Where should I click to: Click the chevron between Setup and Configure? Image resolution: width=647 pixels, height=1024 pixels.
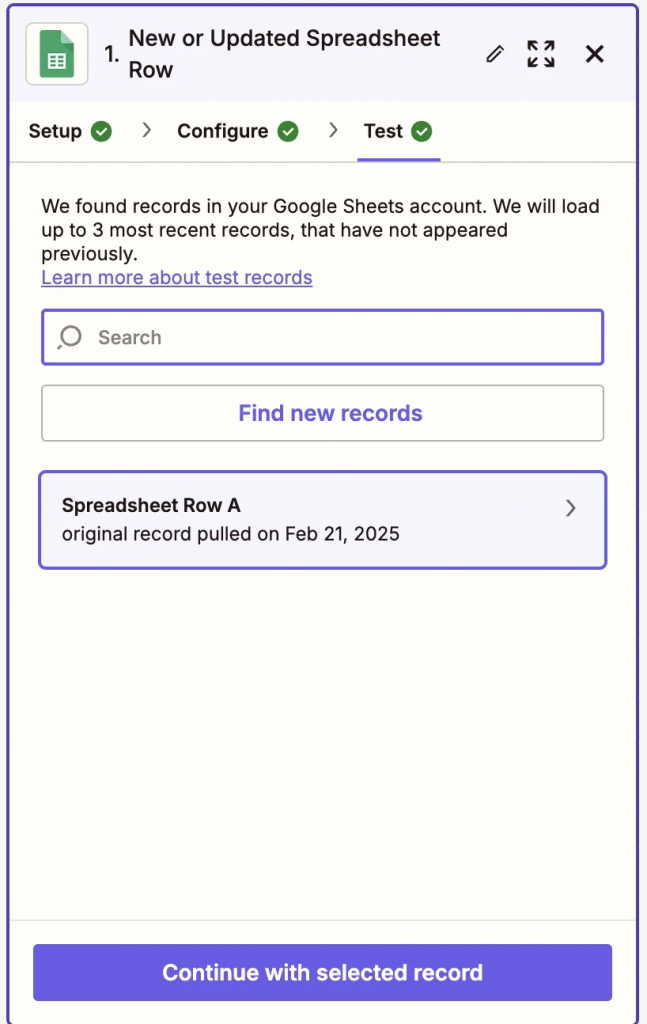(x=147, y=131)
